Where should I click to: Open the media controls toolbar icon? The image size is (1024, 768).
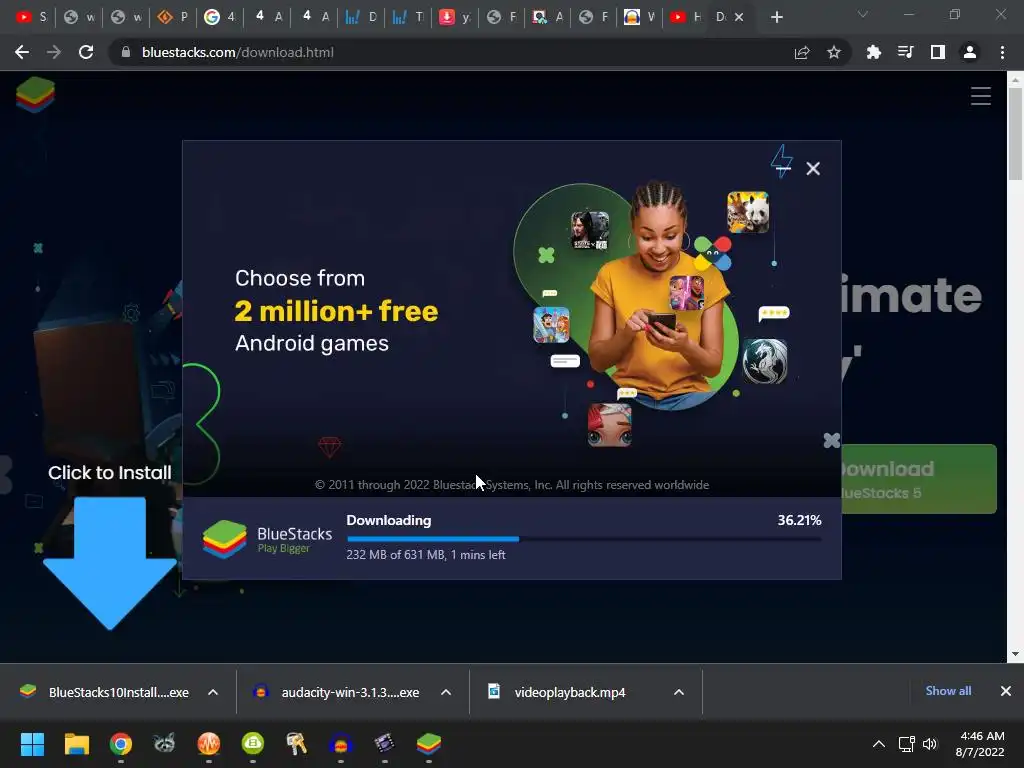coord(905,52)
